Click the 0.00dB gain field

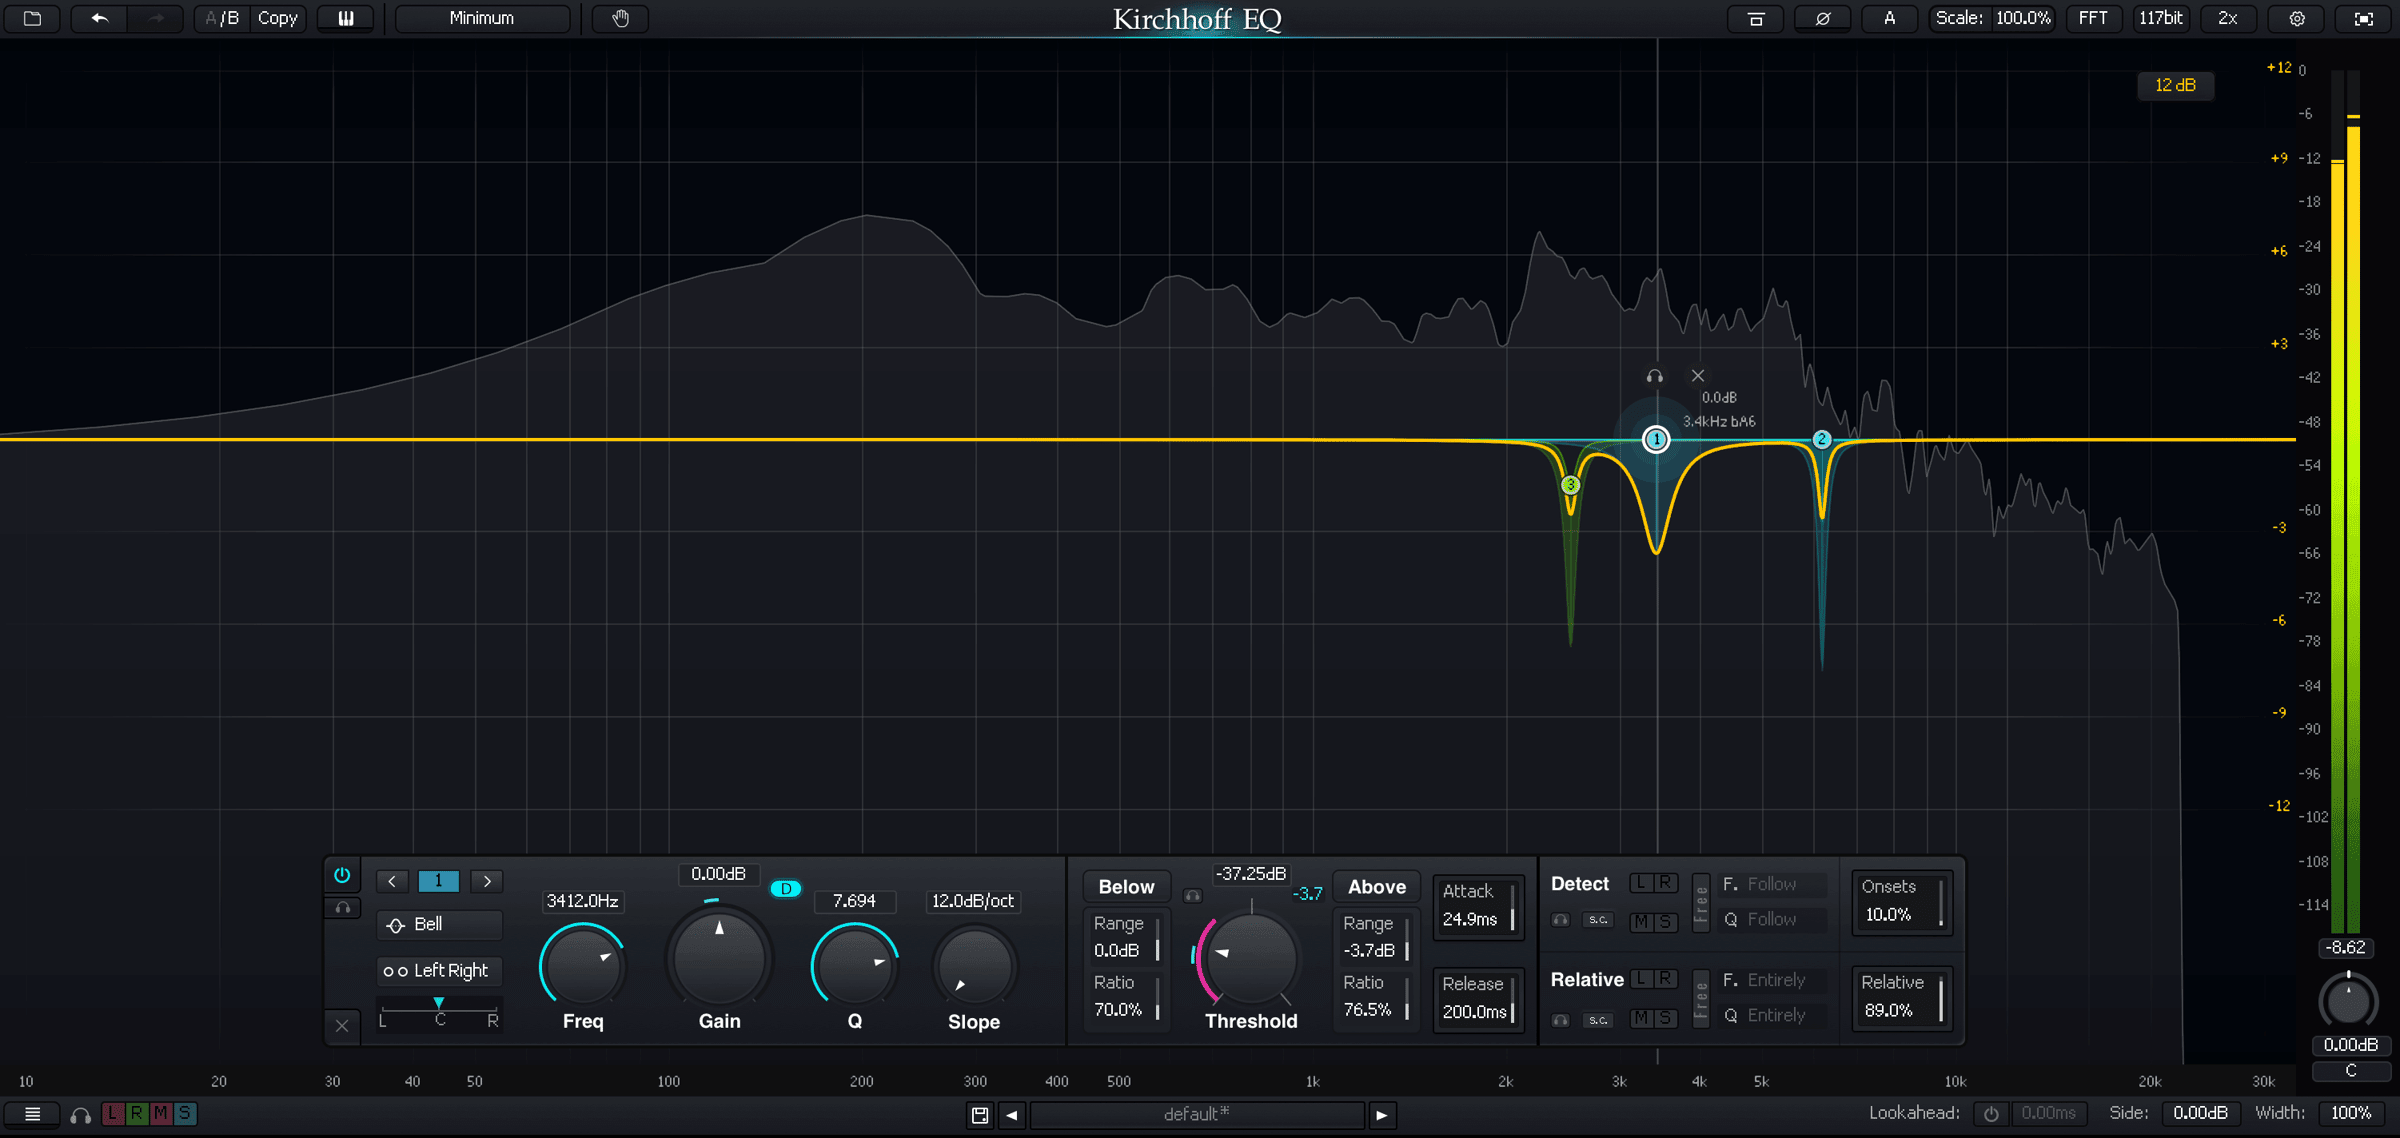coord(718,874)
